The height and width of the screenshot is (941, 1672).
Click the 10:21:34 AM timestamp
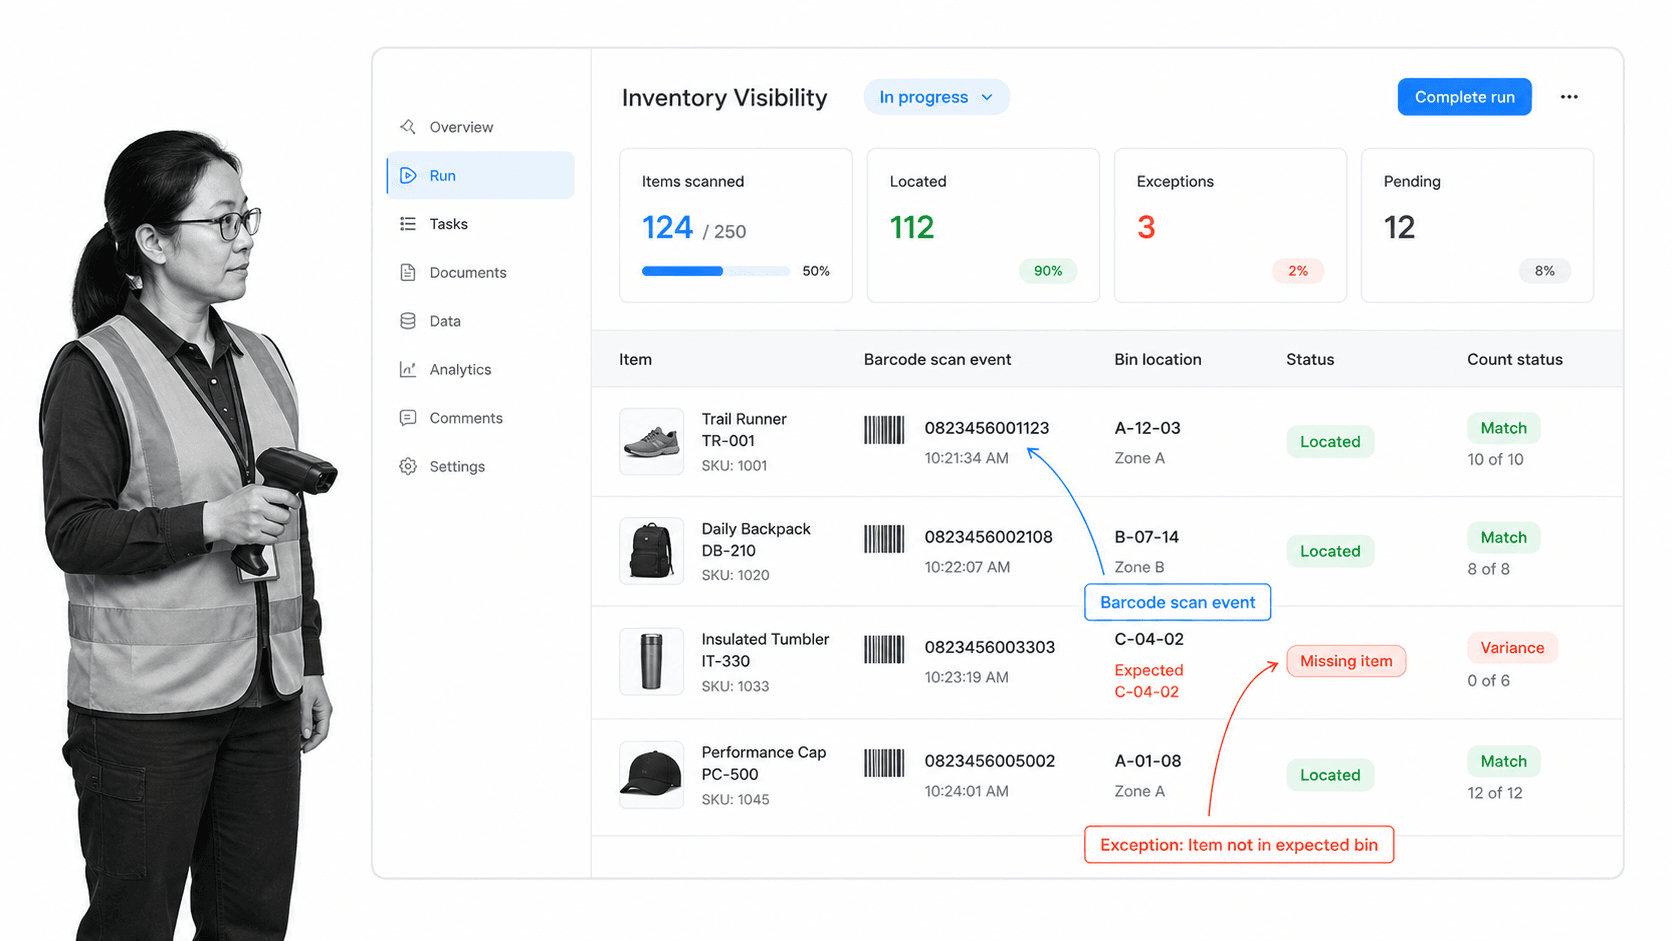coord(966,458)
